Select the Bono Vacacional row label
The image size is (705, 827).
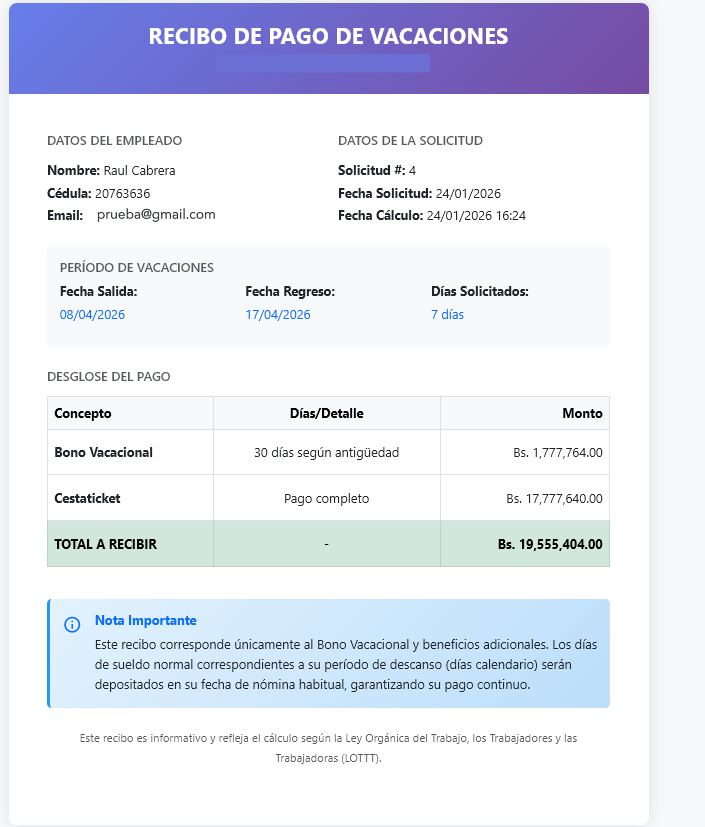pyautogui.click(x=103, y=452)
